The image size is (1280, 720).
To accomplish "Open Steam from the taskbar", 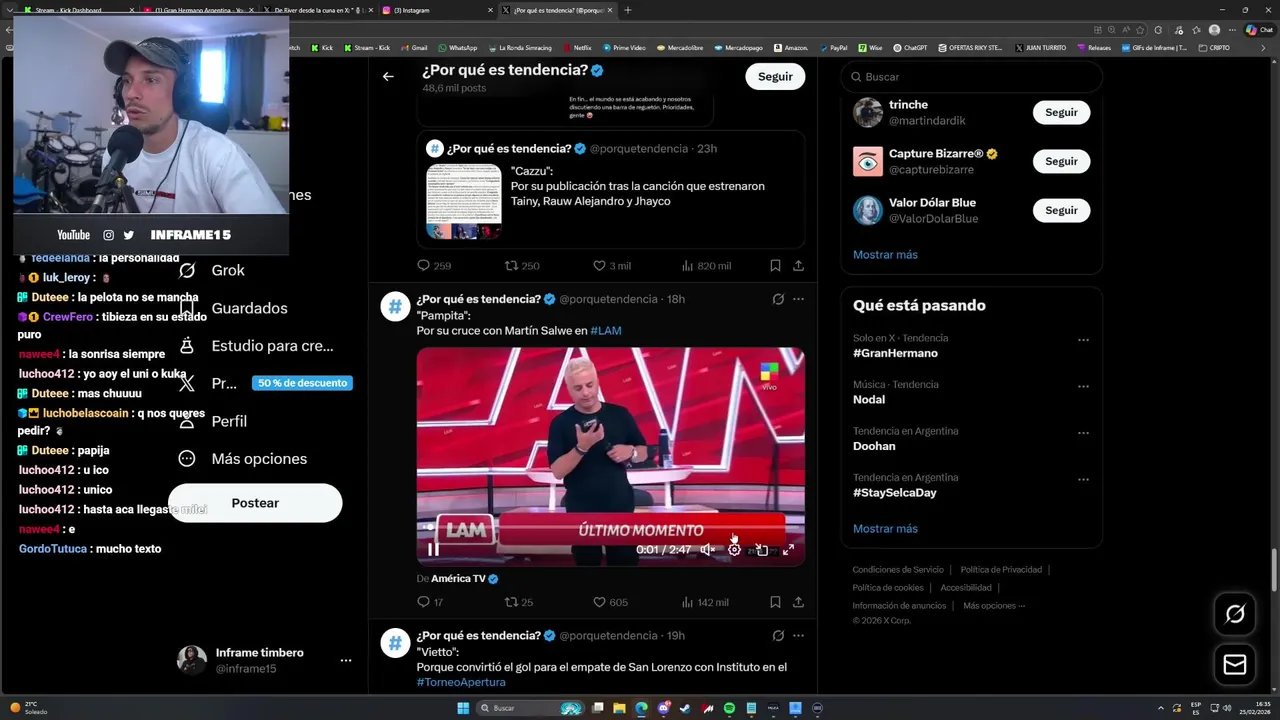I will click(x=685, y=708).
